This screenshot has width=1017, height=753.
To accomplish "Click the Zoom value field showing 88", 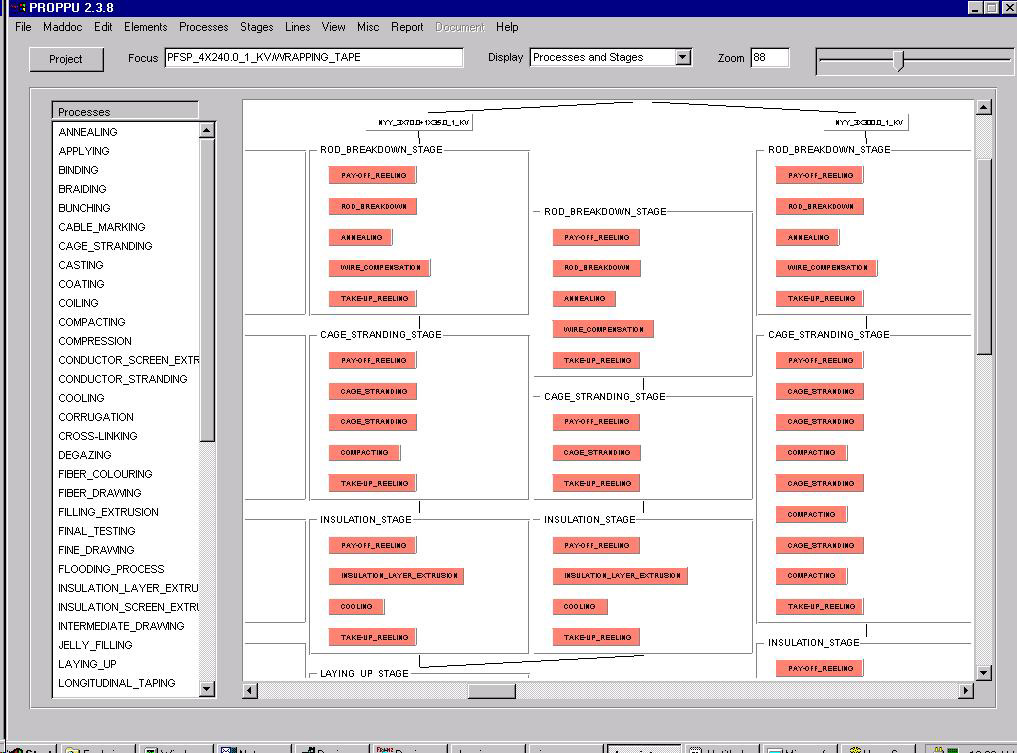I will pyautogui.click(x=769, y=58).
